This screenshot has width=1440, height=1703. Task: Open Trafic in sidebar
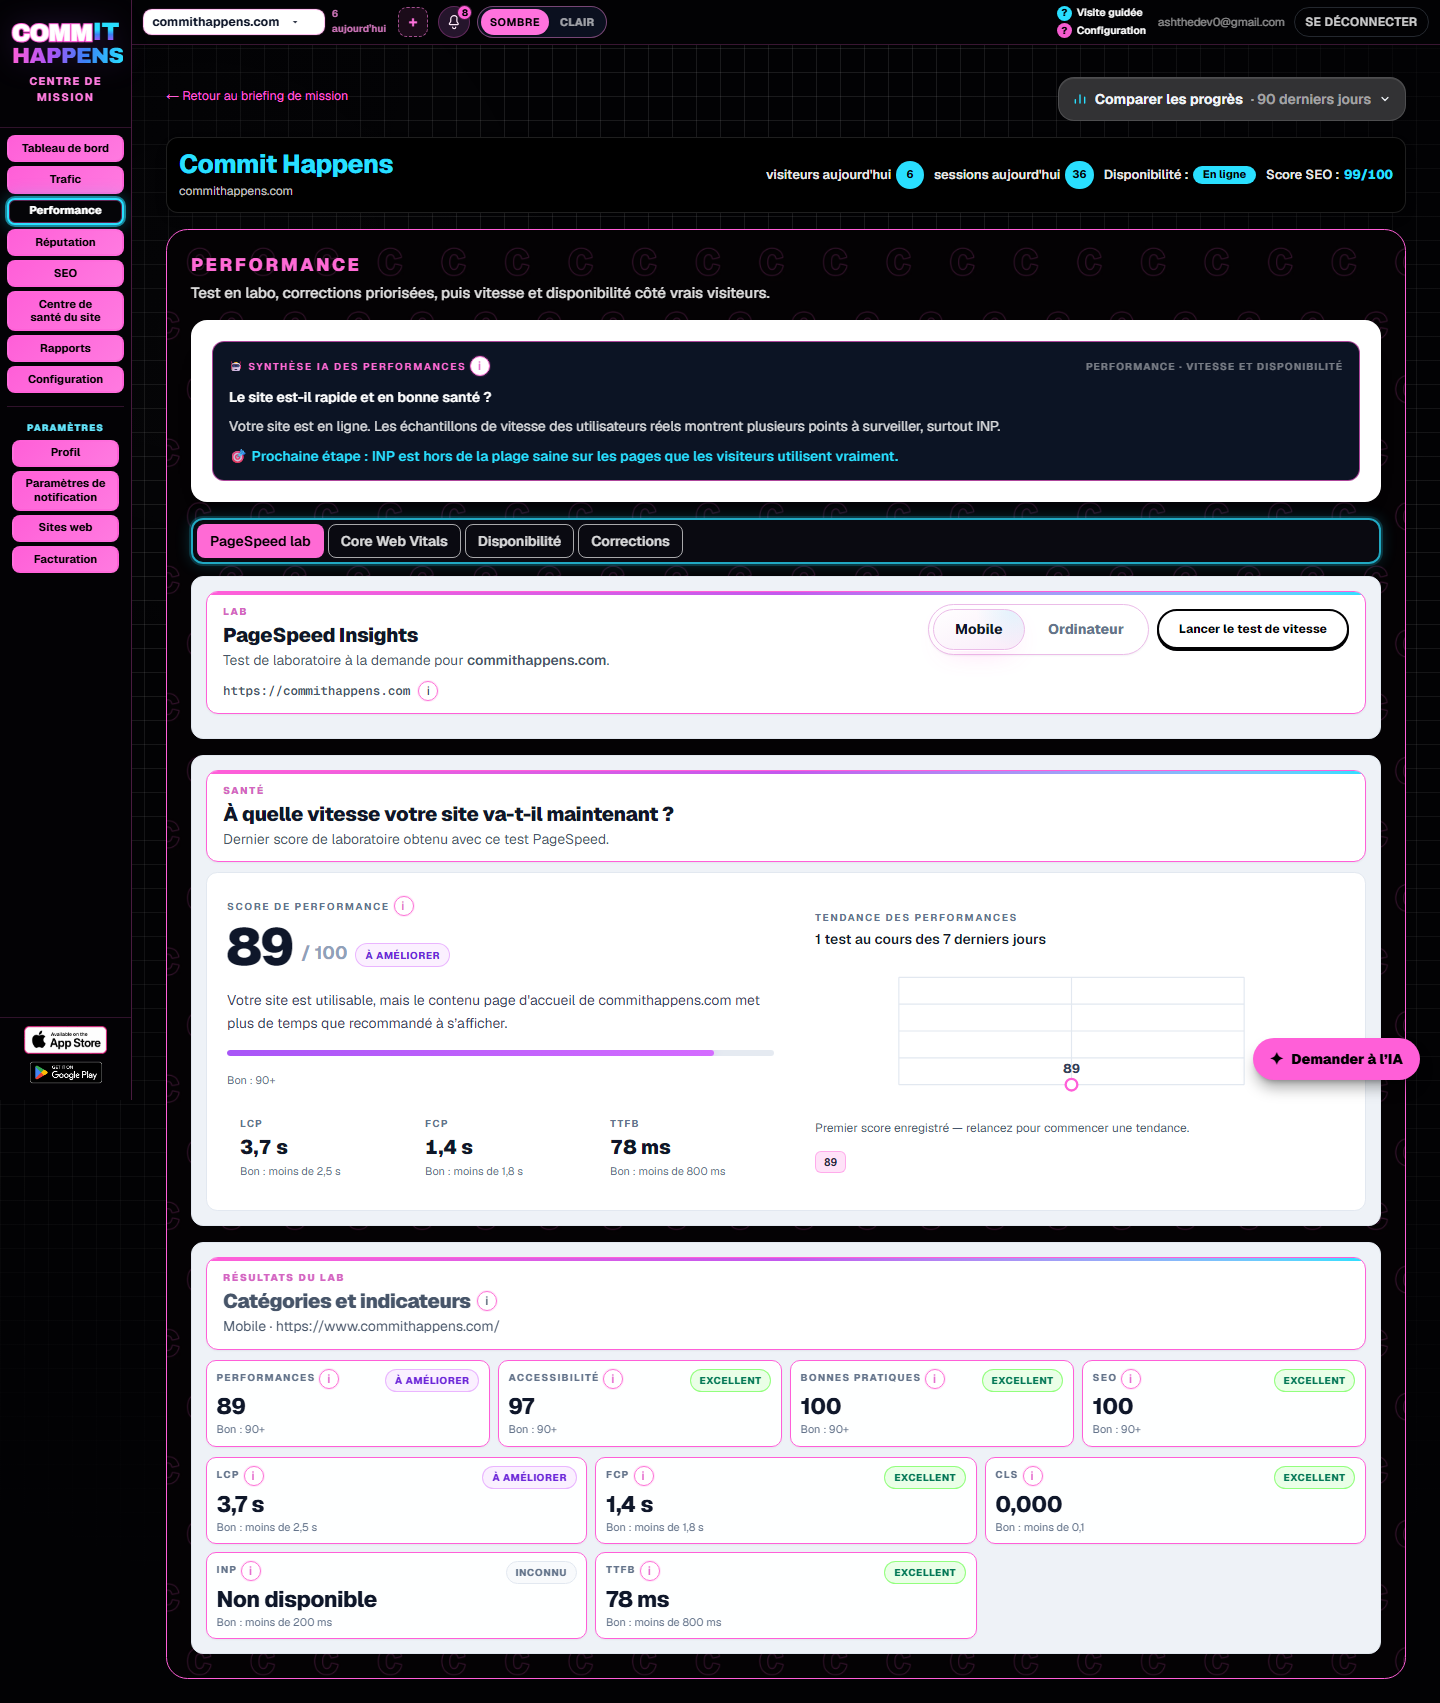pyautogui.click(x=66, y=180)
